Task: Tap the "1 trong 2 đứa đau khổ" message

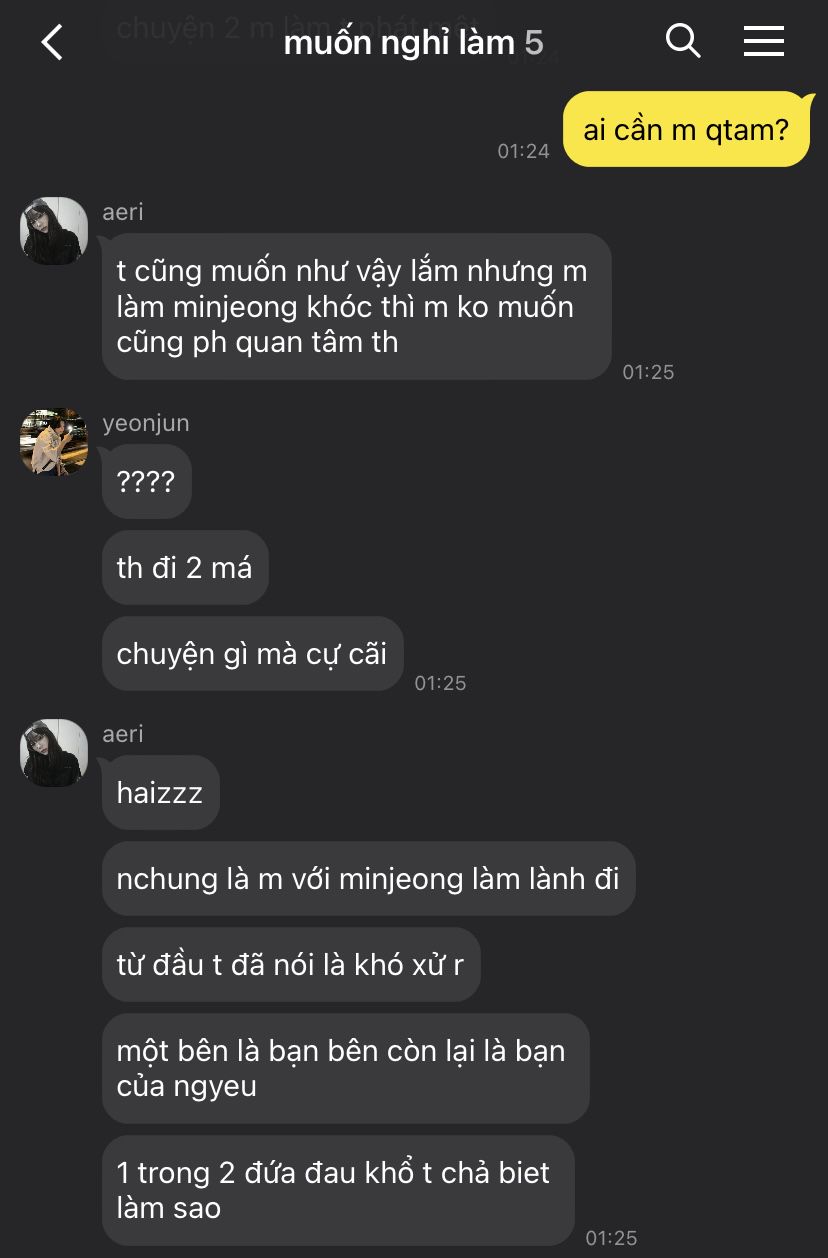Action: (338, 1190)
